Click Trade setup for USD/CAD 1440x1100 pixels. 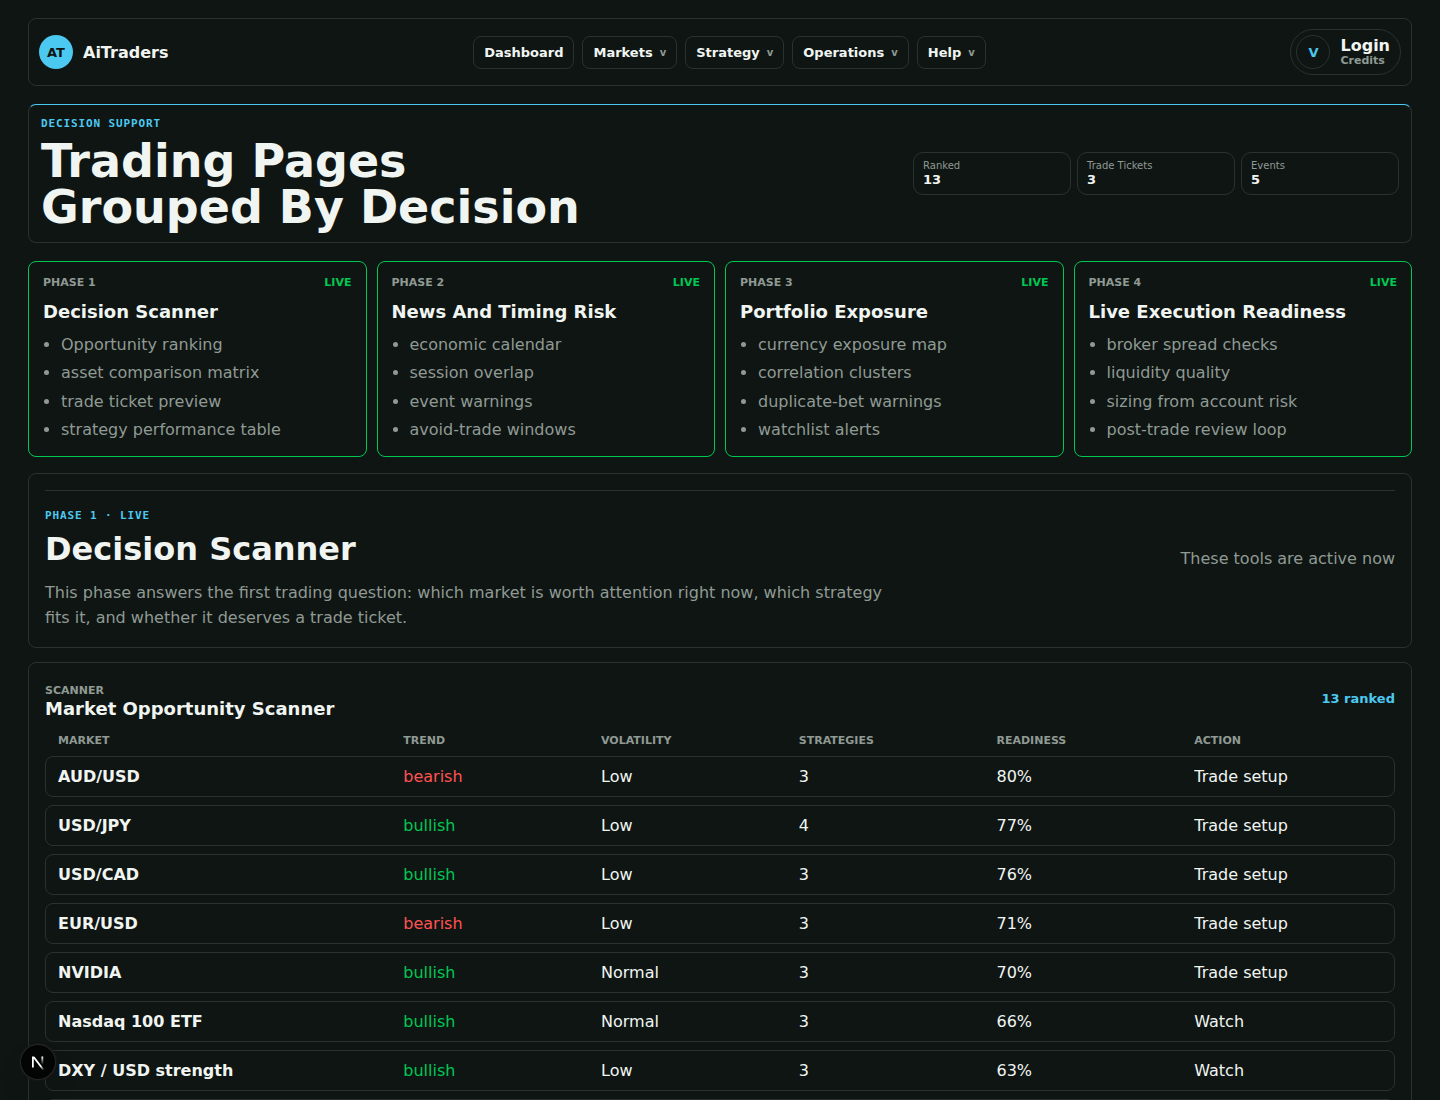[x=1240, y=874]
